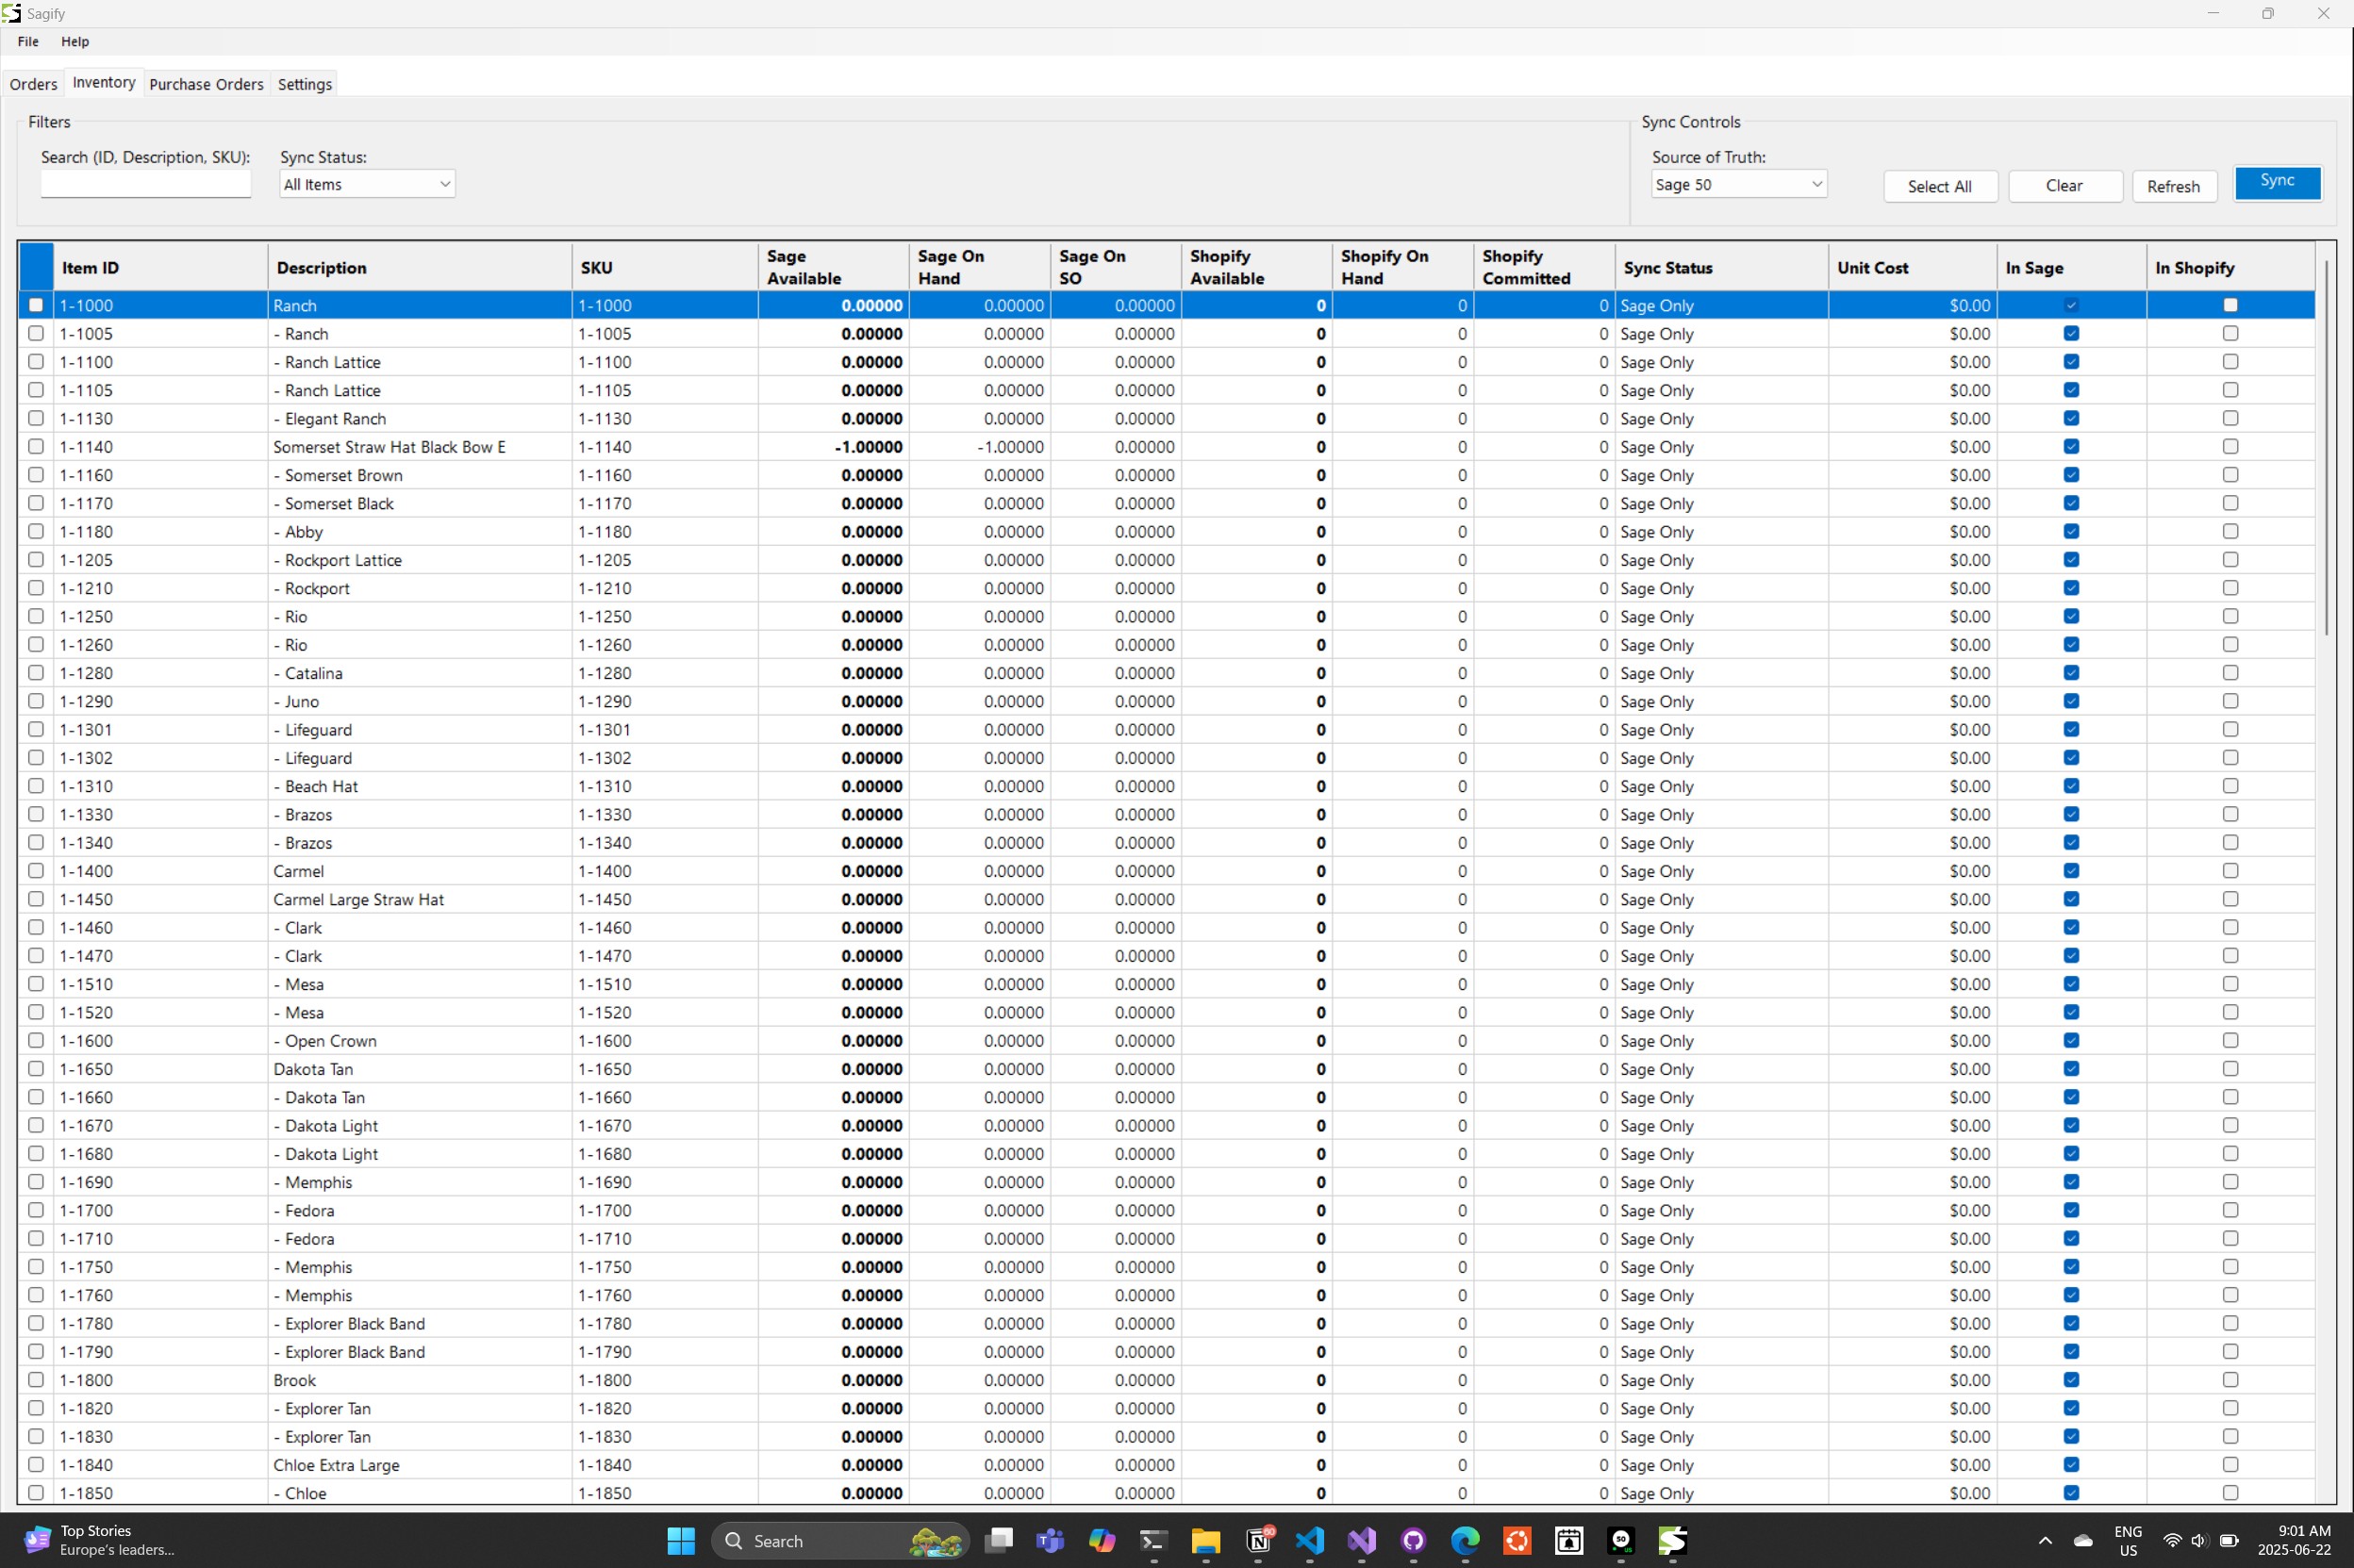2354x1568 pixels.
Task: Open Ubuntu app in taskbar
Action: point(1517,1540)
